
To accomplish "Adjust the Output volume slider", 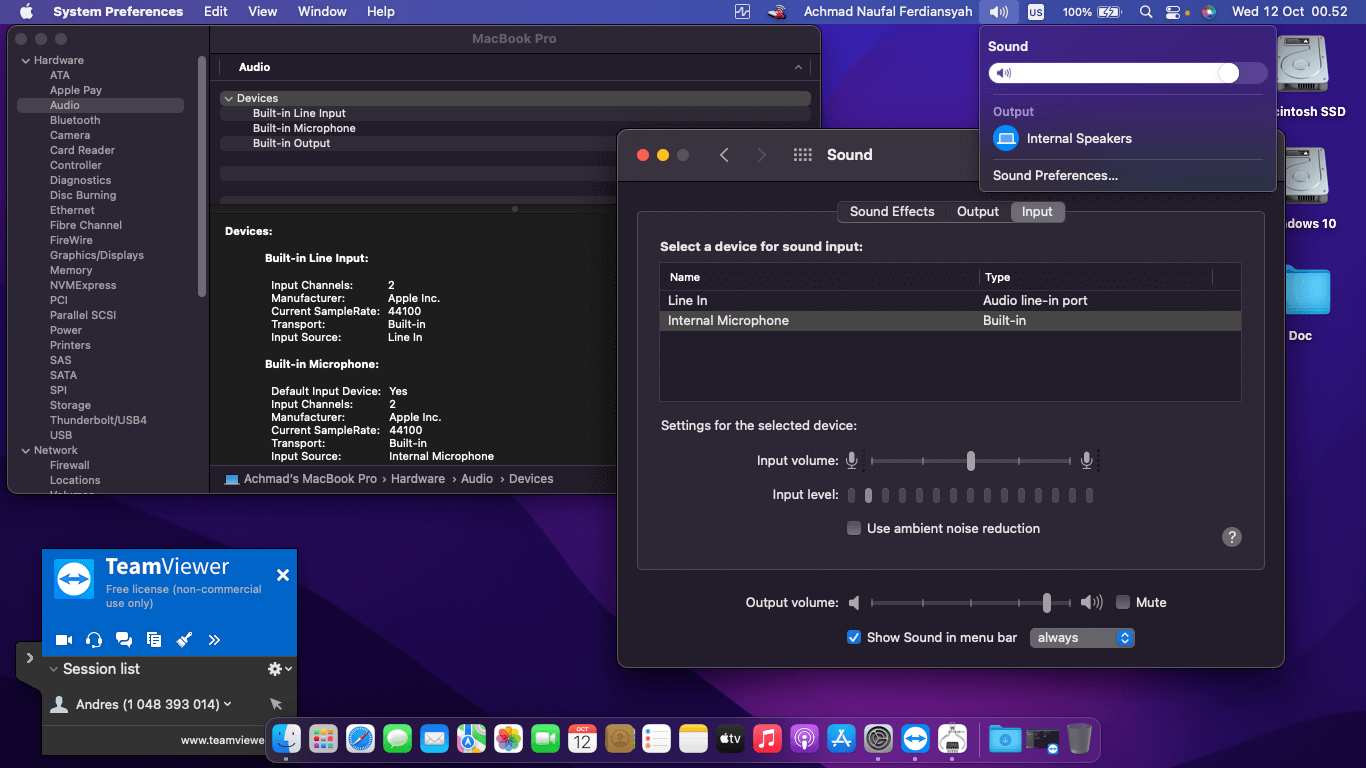I will click(x=971, y=603).
